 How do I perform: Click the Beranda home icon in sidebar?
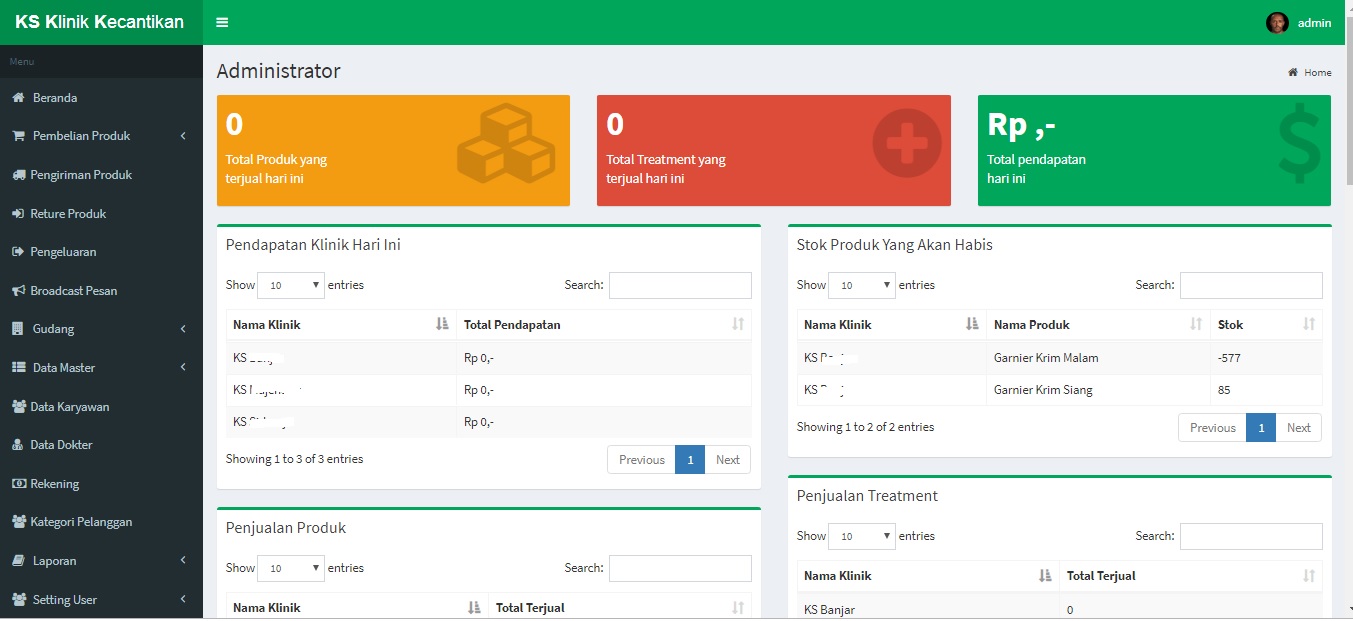18,98
